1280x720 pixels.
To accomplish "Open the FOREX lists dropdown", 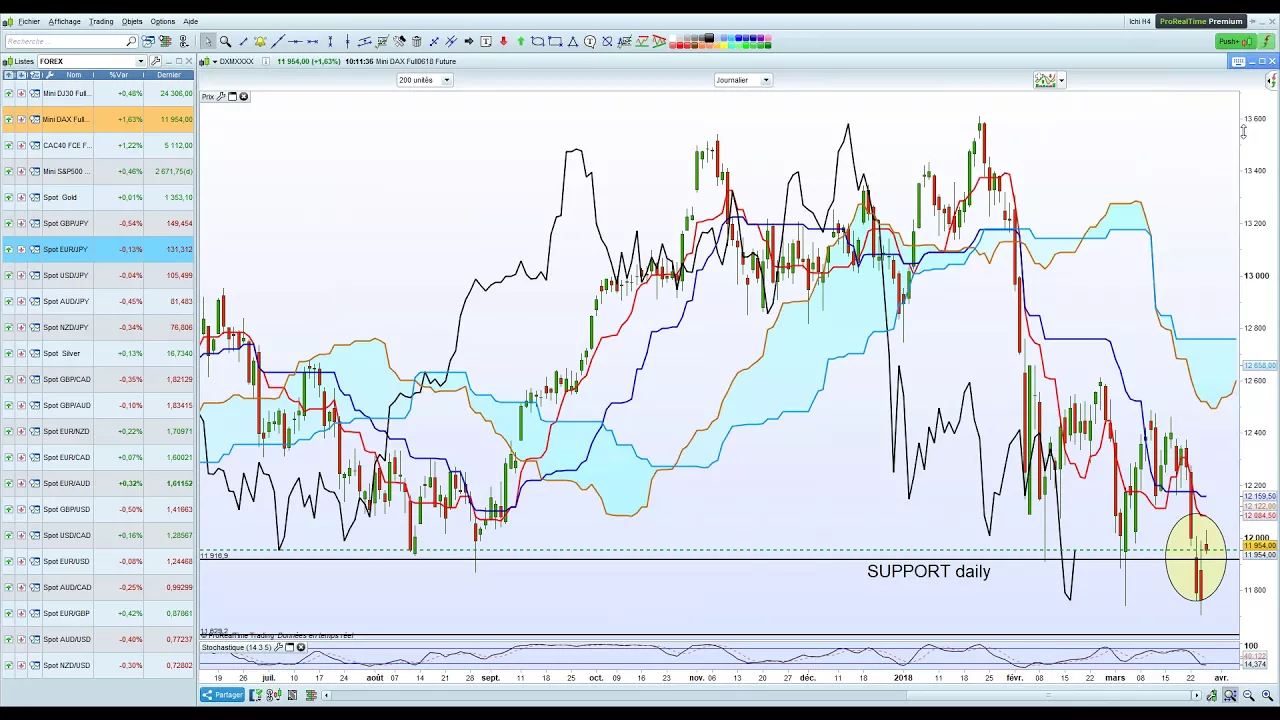I will [x=140, y=61].
